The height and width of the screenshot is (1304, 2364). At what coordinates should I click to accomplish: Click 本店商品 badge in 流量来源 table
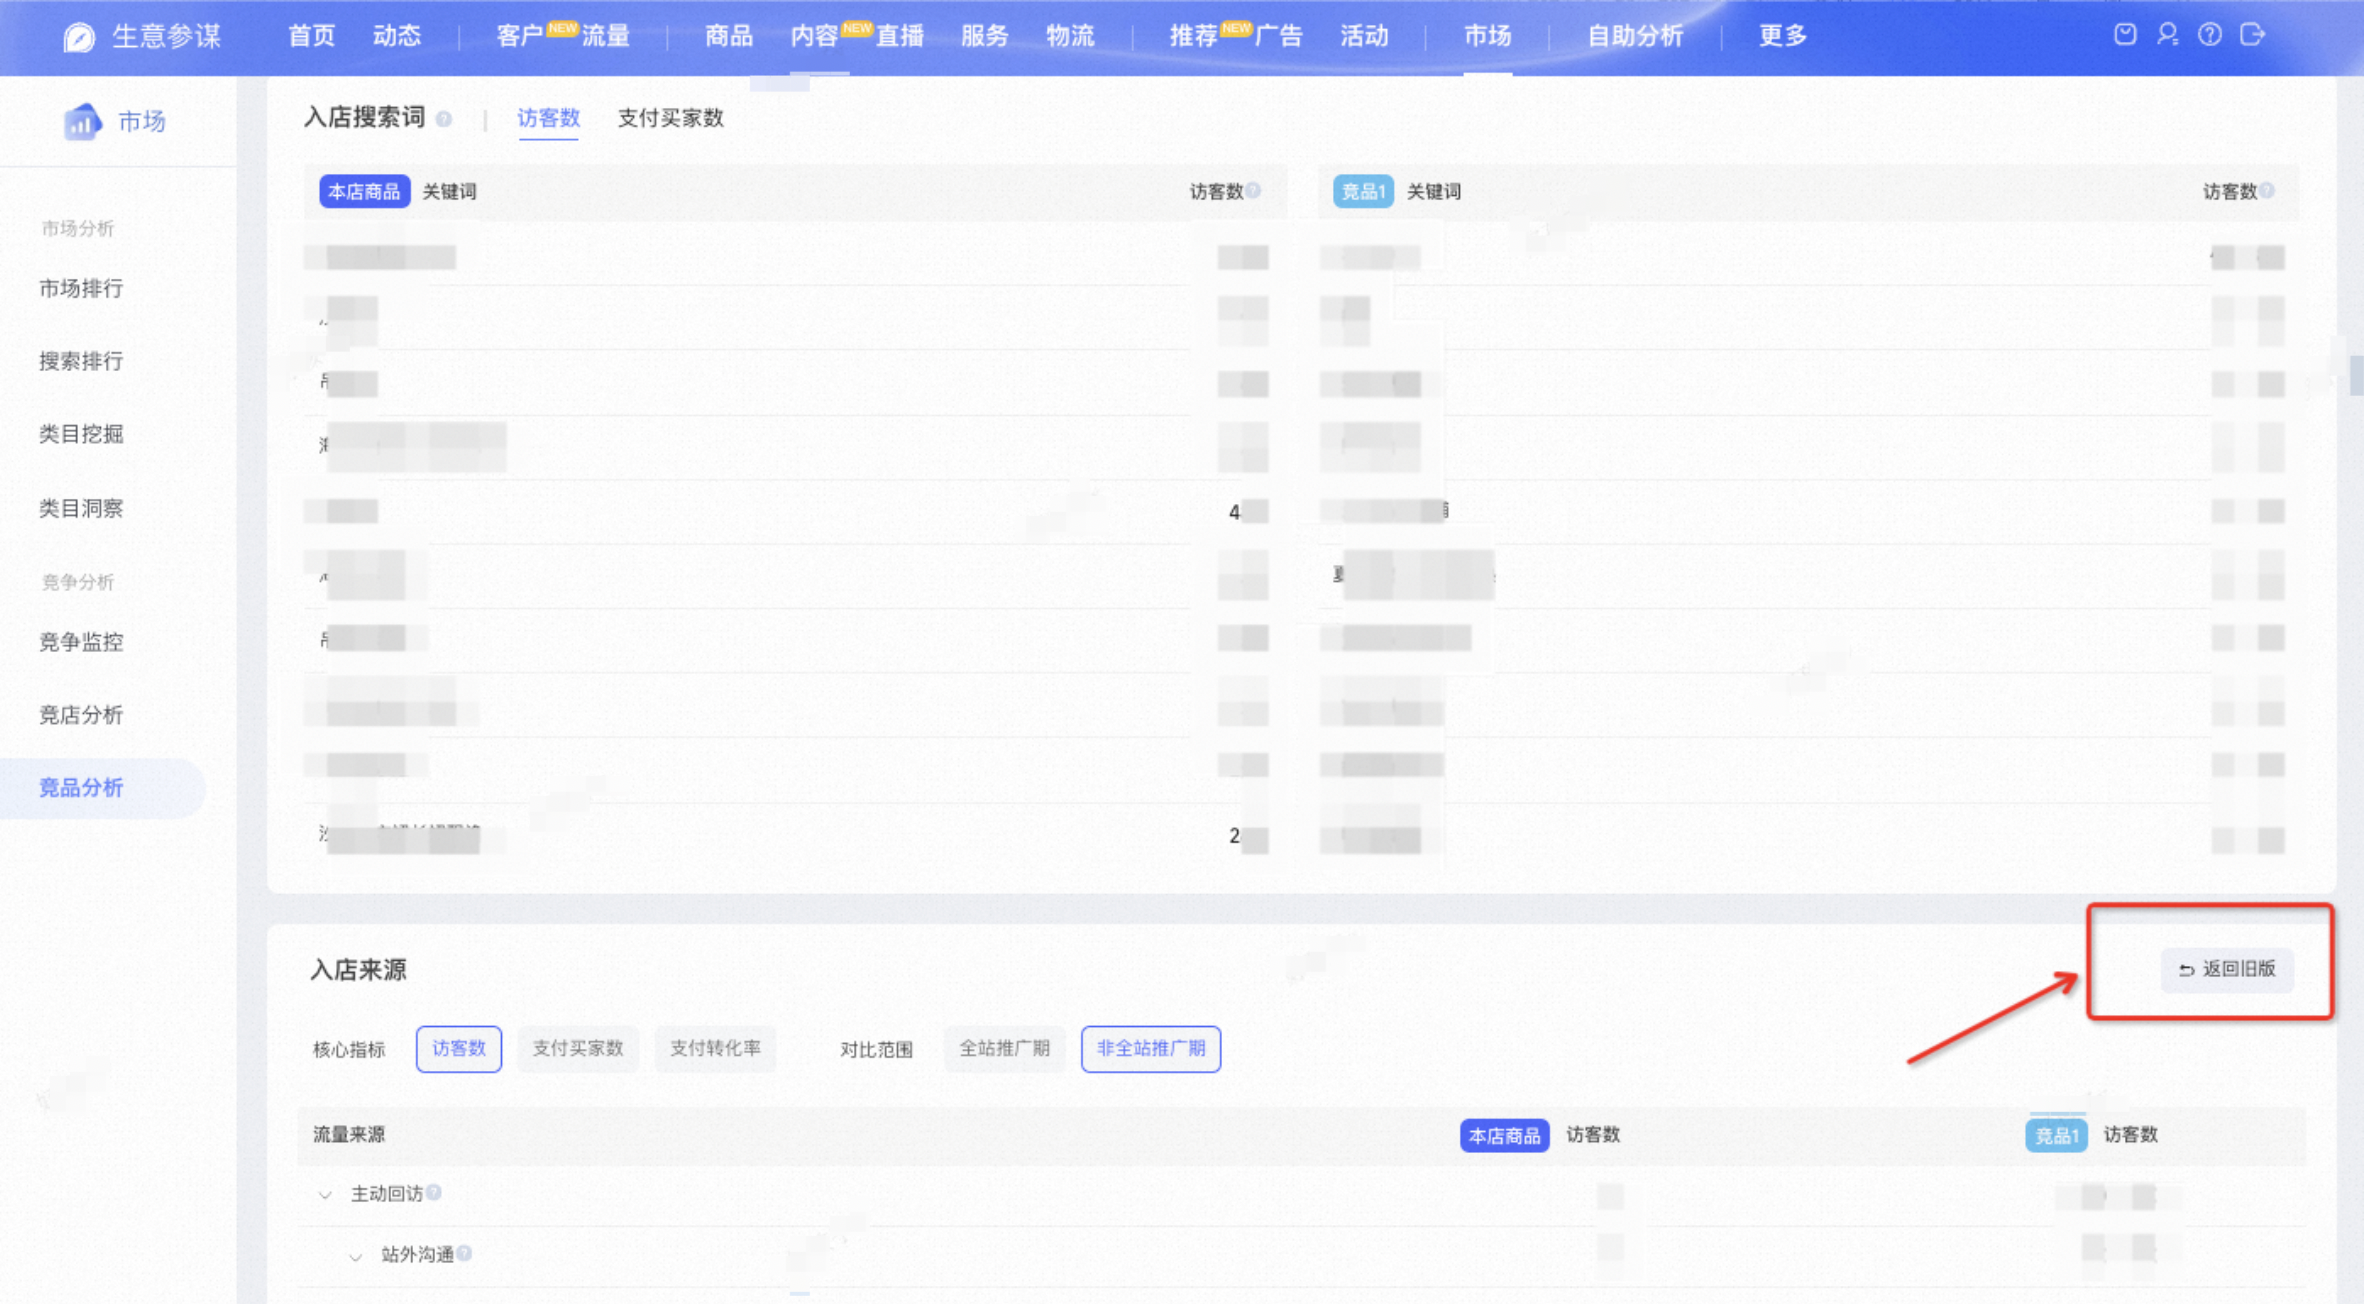click(x=1504, y=1135)
